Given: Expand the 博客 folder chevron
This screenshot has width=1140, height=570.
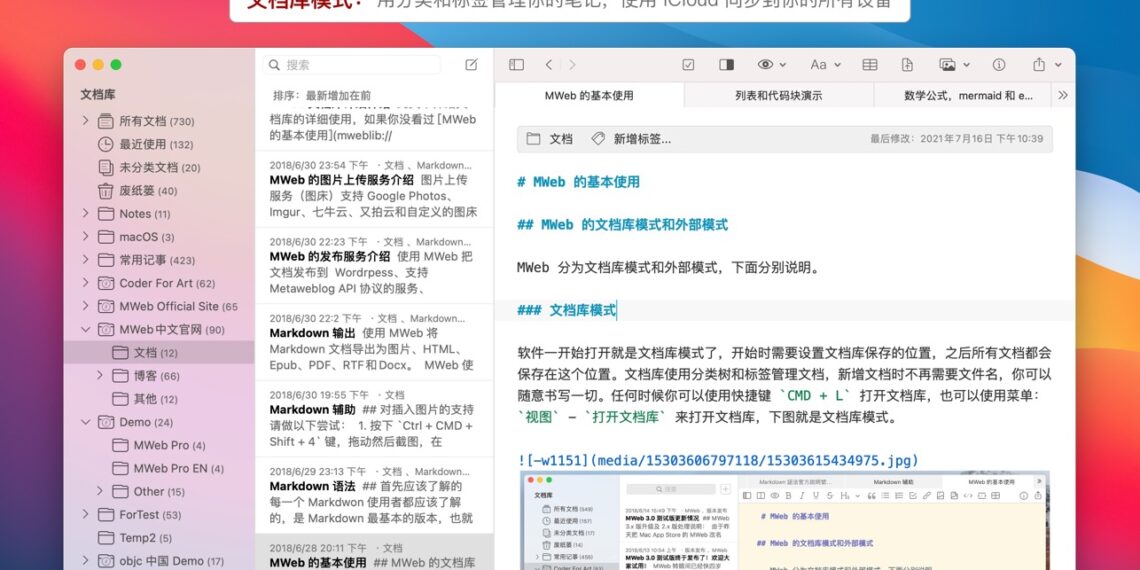Looking at the screenshot, I should [x=100, y=375].
